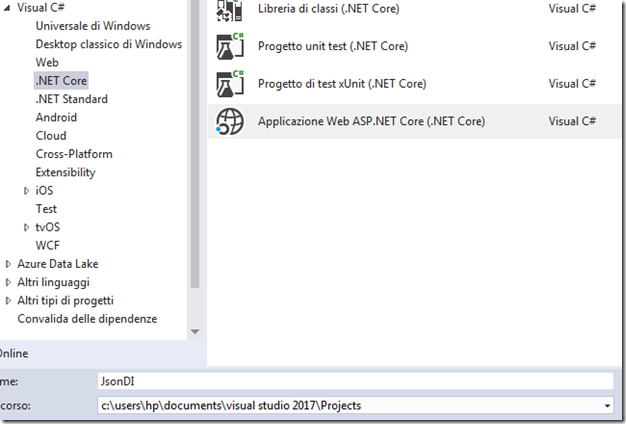Choose Progetto unit test (.NET Core) template
Image resolution: width=626 pixels, height=424 pixels.
point(333,46)
